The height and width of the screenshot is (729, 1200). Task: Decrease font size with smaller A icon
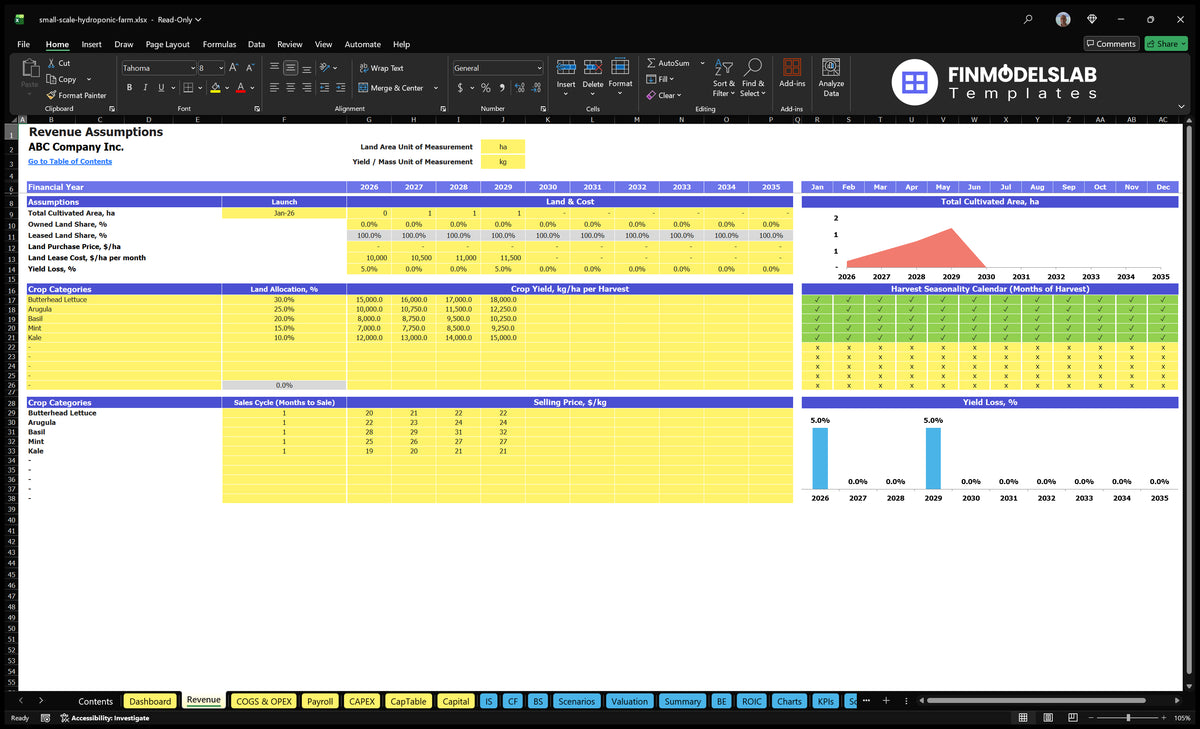coord(250,68)
